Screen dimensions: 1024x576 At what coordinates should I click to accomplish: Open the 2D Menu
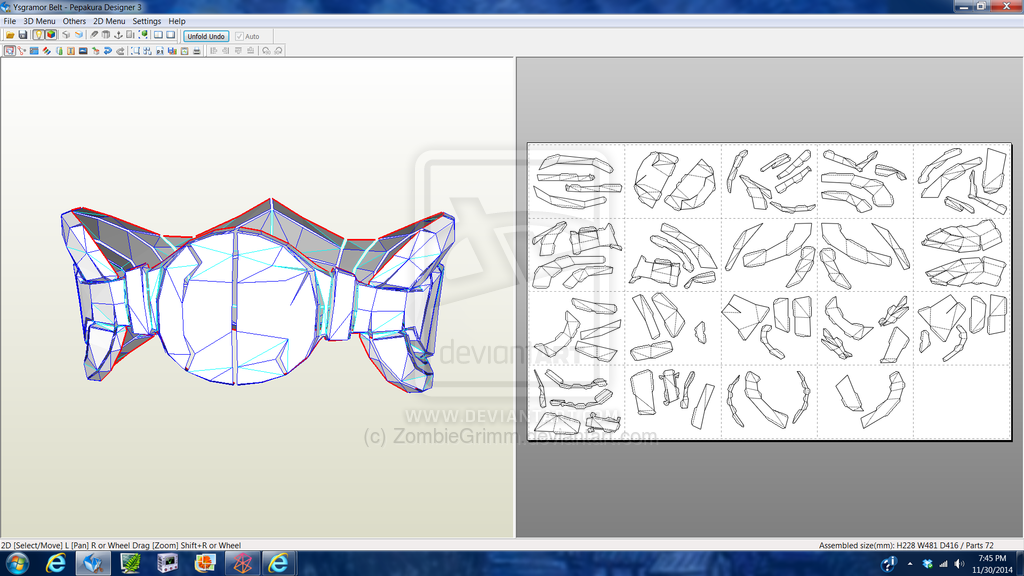coord(109,21)
